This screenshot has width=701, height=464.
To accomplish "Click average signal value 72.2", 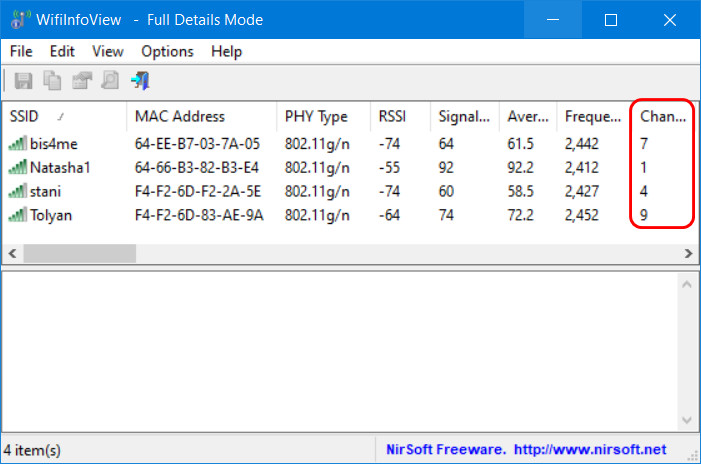I will click(520, 215).
